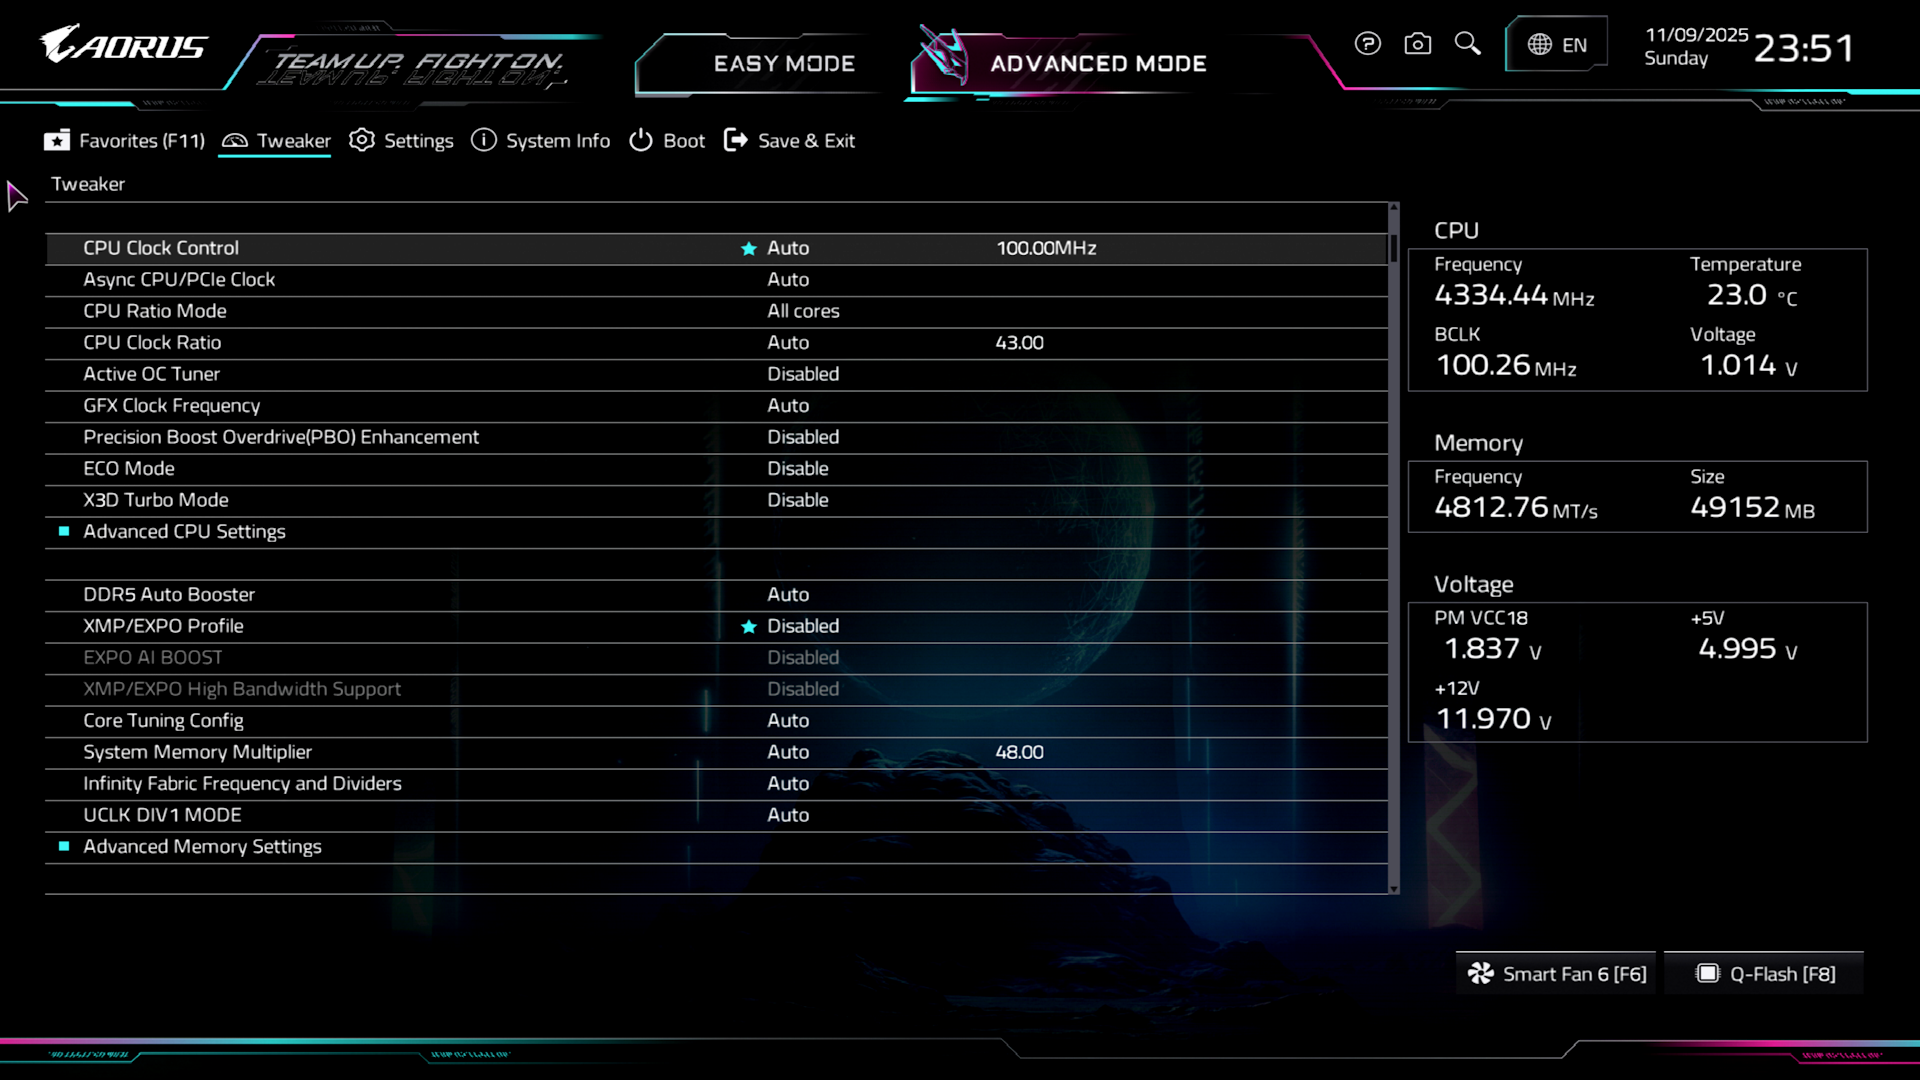
Task: Open CPU Ratio Mode All cores dropdown
Action: point(802,311)
